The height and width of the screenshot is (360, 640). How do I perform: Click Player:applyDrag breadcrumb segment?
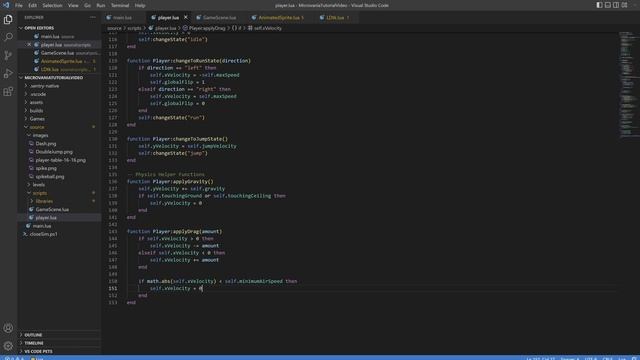pos(204,28)
